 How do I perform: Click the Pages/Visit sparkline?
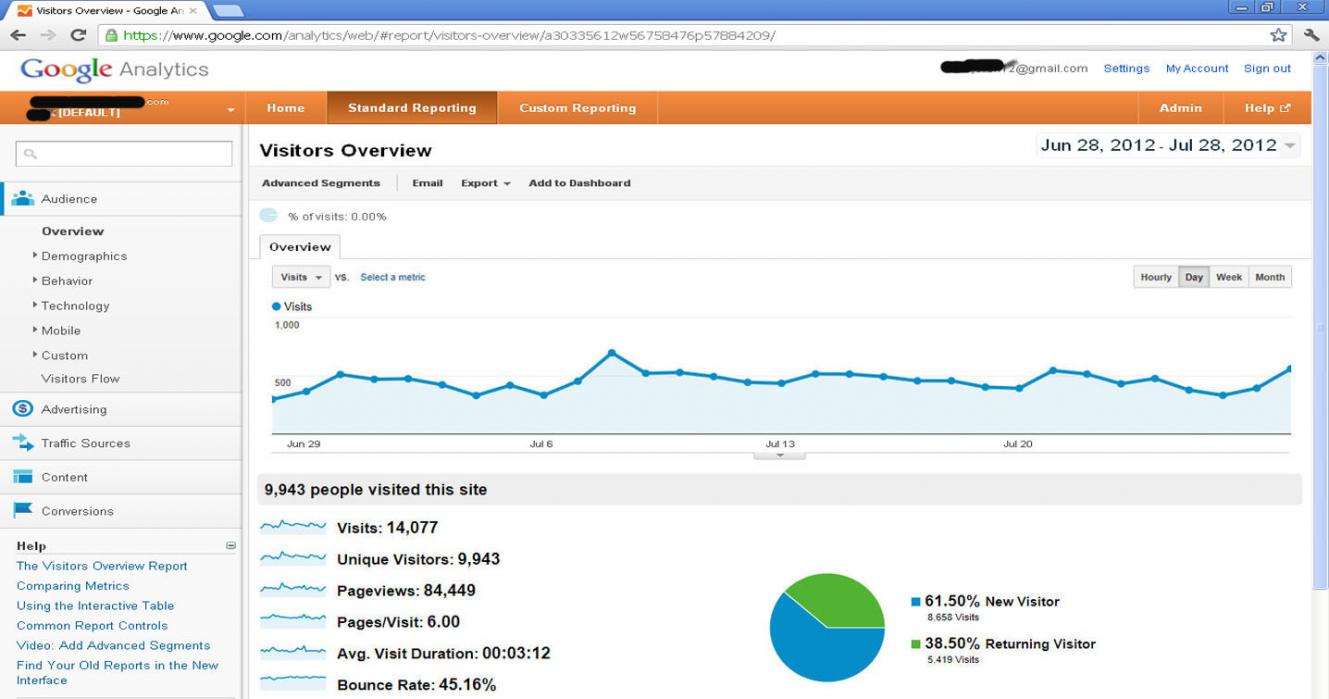(293, 621)
